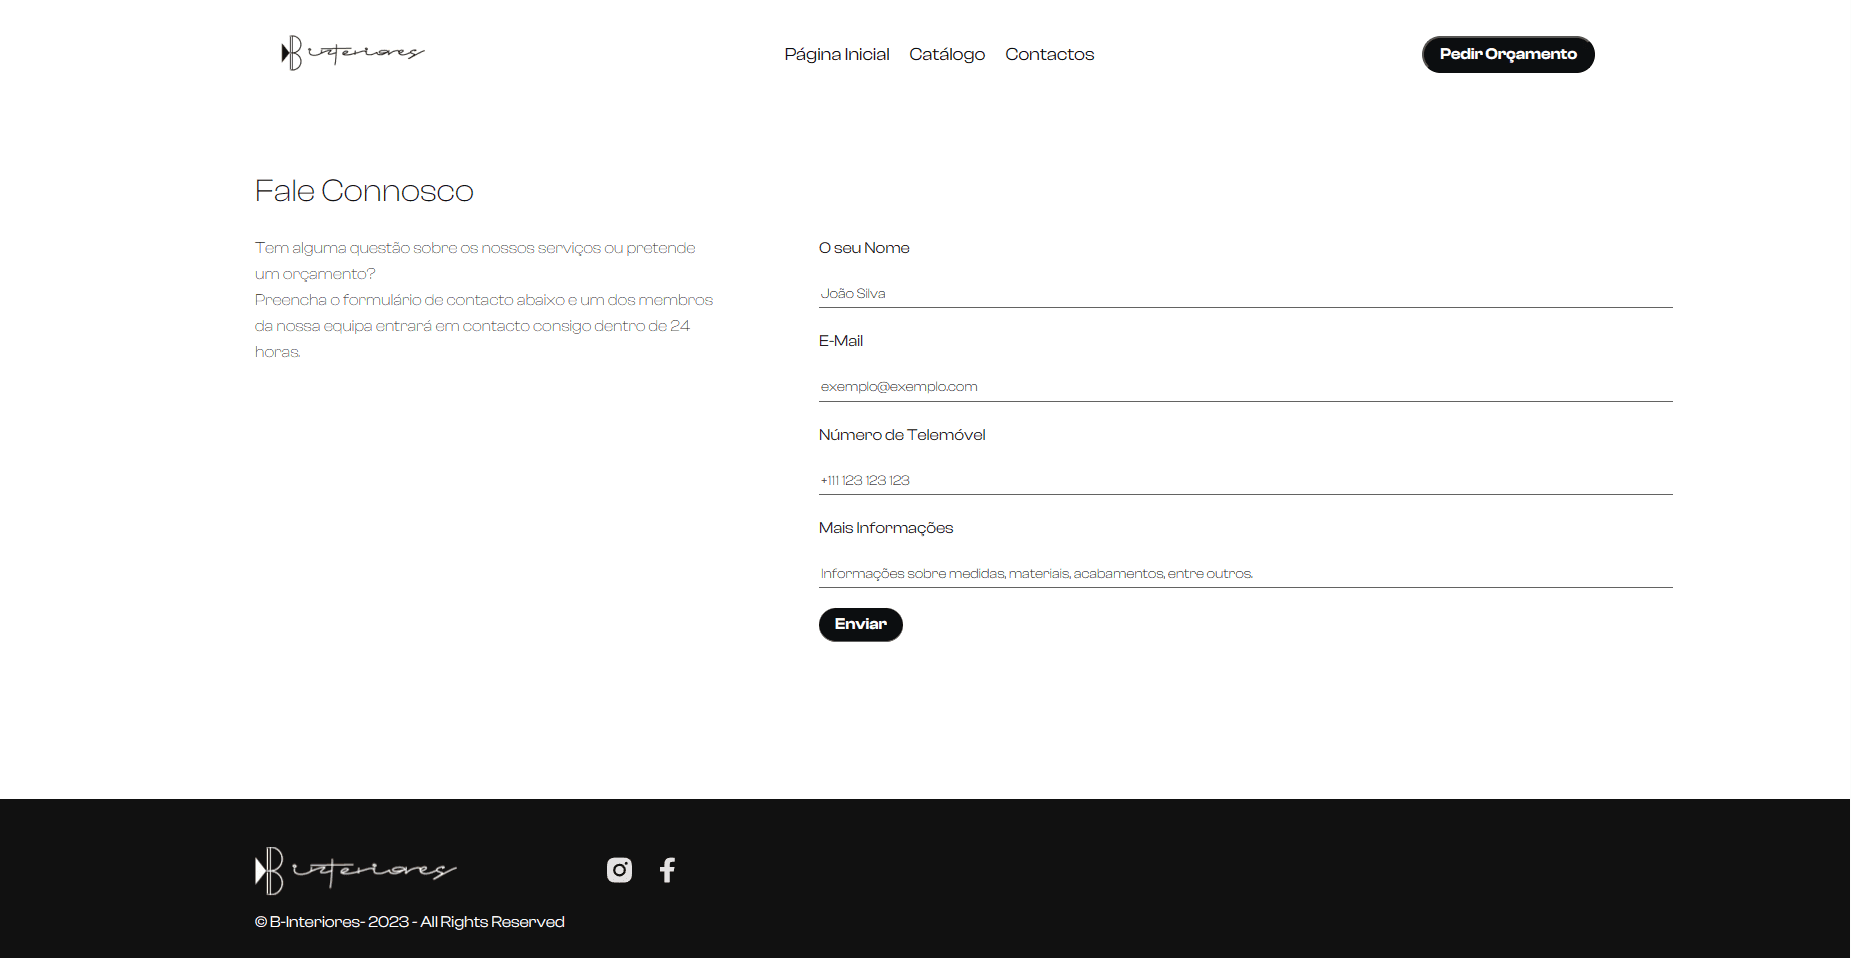This screenshot has width=1851, height=958.
Task: Select the phone number input field
Action: click(x=1245, y=480)
